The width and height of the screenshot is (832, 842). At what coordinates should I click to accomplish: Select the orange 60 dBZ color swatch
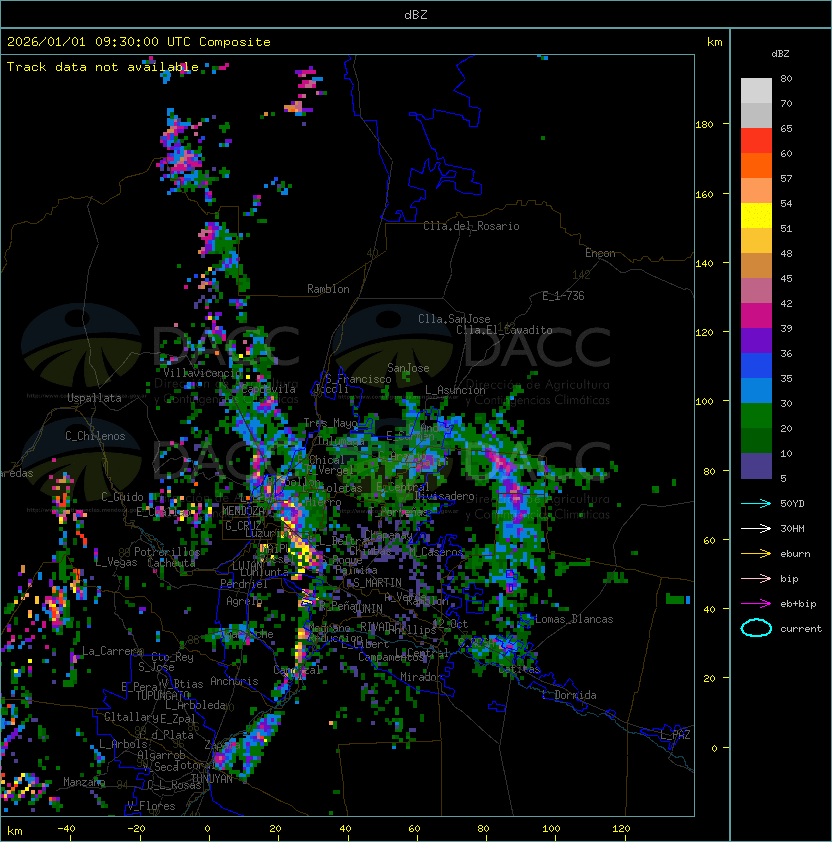click(756, 165)
